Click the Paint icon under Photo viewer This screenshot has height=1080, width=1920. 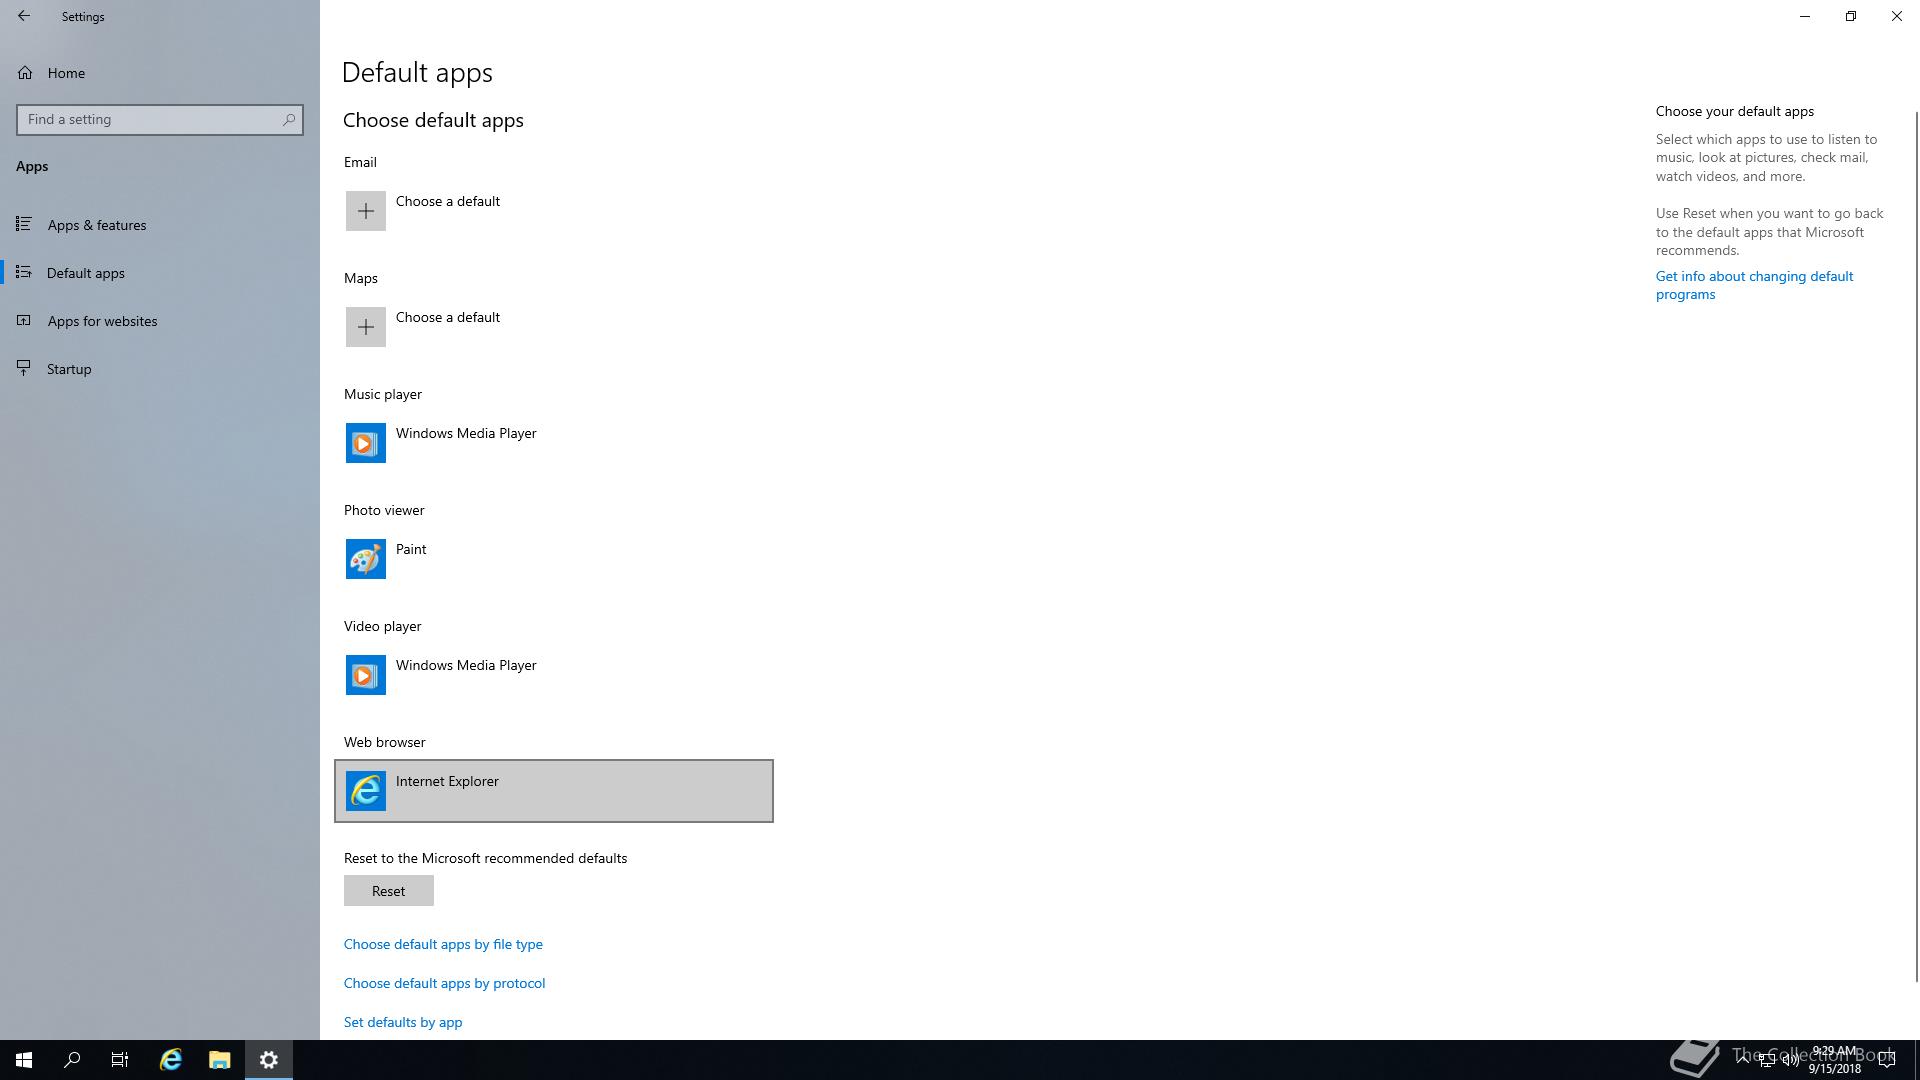(x=365, y=559)
